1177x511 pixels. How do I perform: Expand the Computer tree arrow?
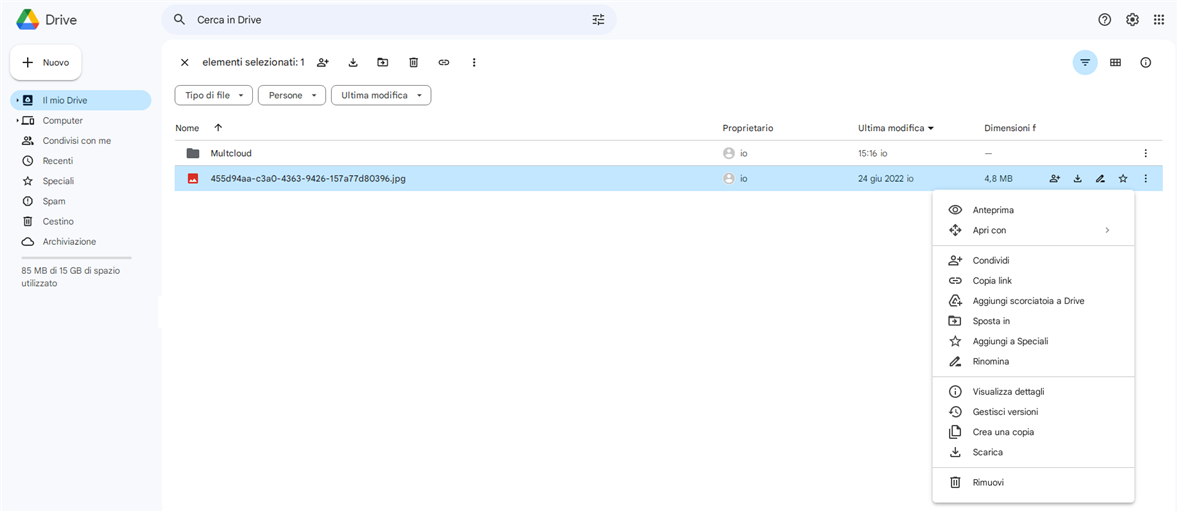pyautogui.click(x=17, y=120)
